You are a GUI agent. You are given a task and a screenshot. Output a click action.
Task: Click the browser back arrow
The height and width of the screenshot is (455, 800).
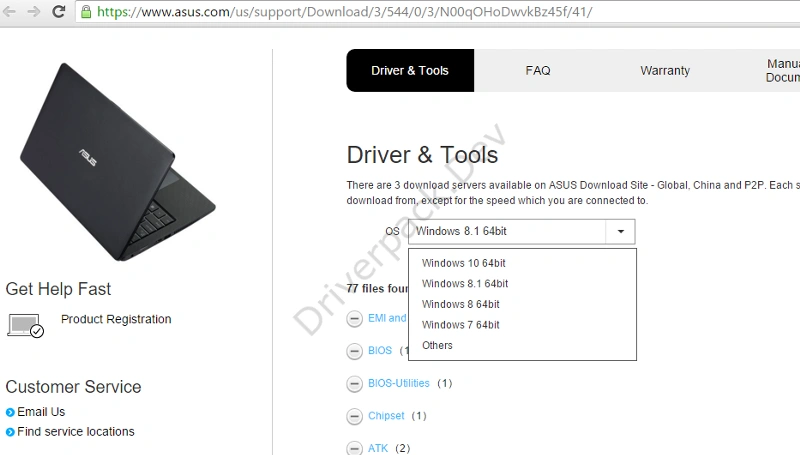tap(9, 11)
